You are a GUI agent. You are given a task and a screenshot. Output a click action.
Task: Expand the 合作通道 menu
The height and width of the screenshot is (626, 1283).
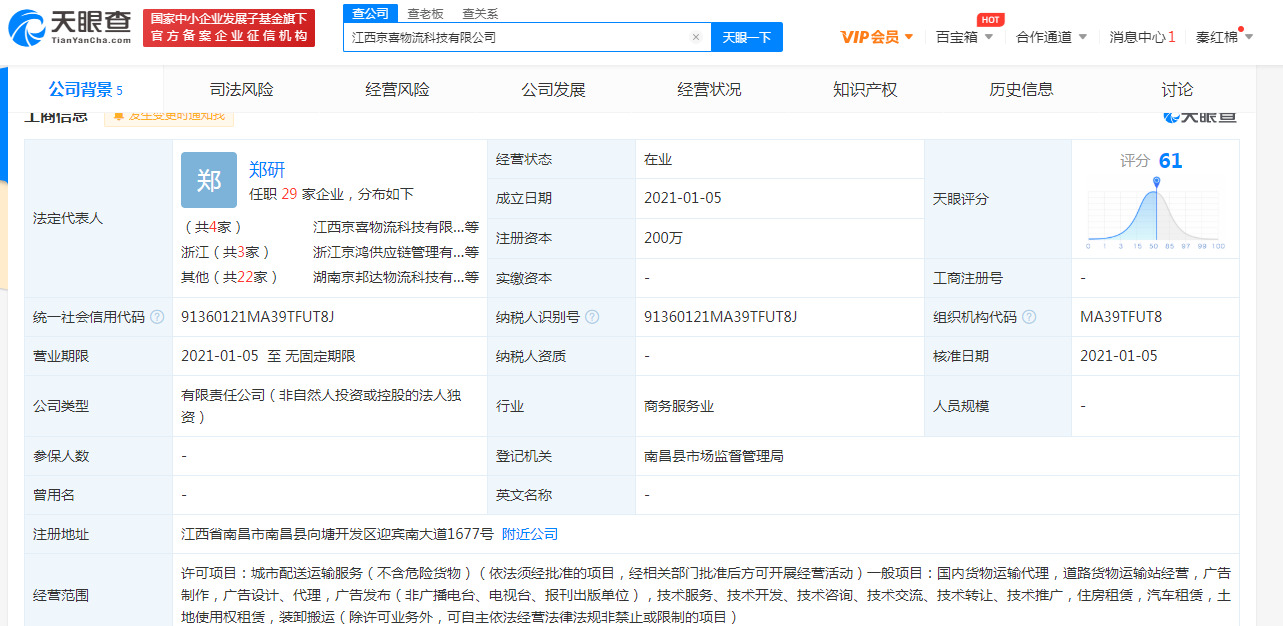(1051, 37)
